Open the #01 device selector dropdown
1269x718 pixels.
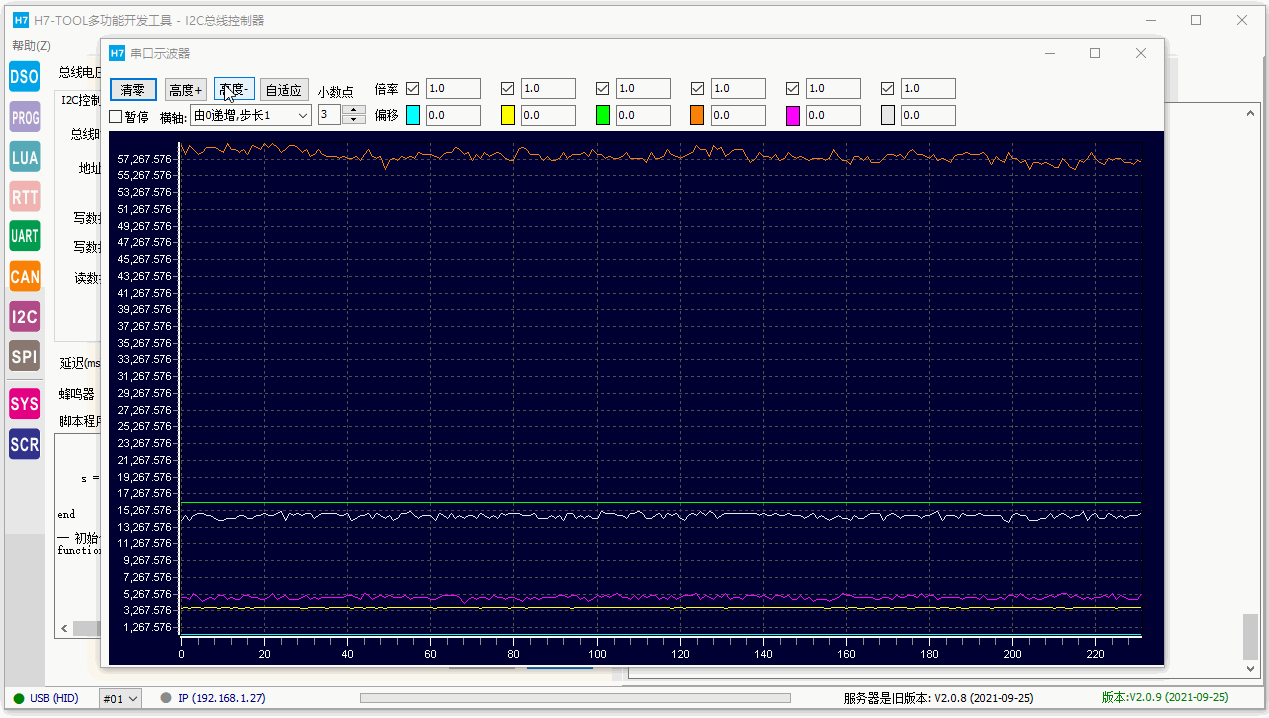[x=120, y=698]
